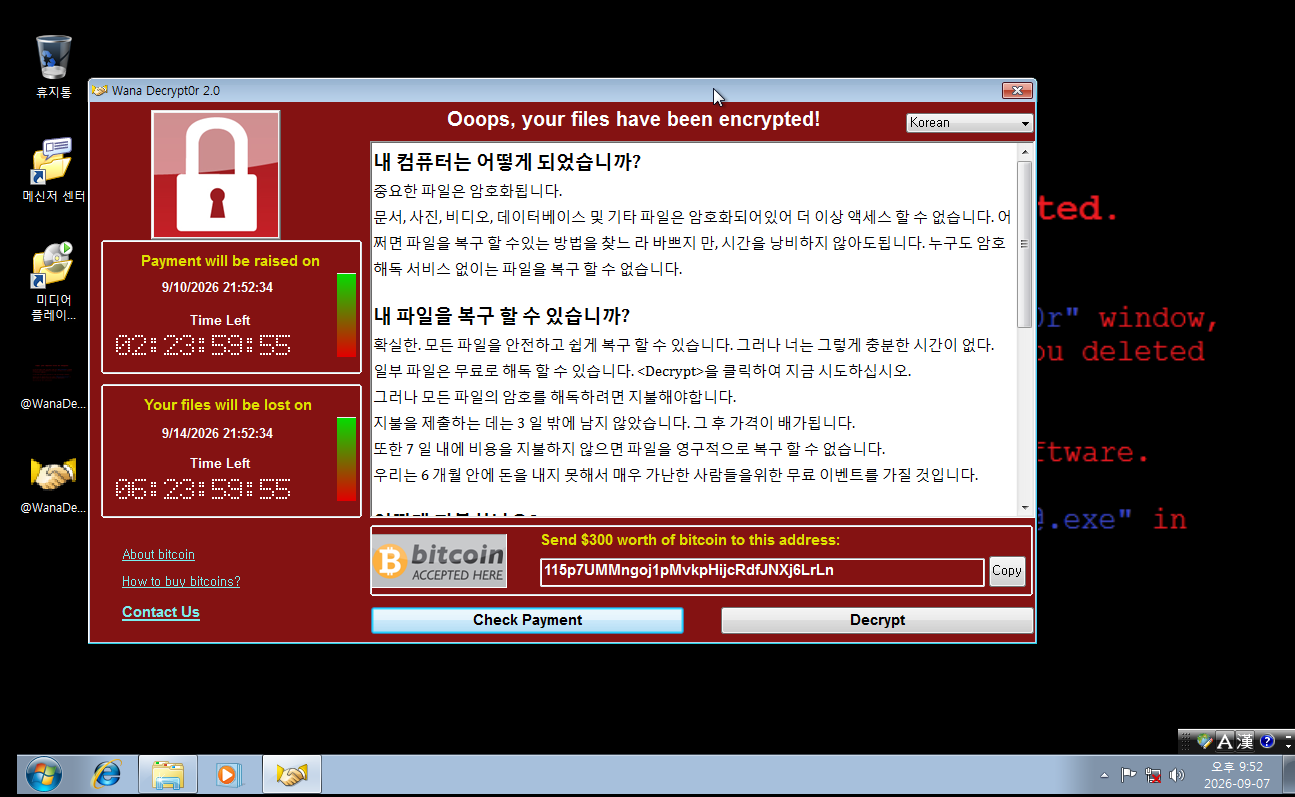Image resolution: width=1295 pixels, height=797 pixels.
Task: Open the language bar help question-mark icon
Action: pyautogui.click(x=1267, y=741)
